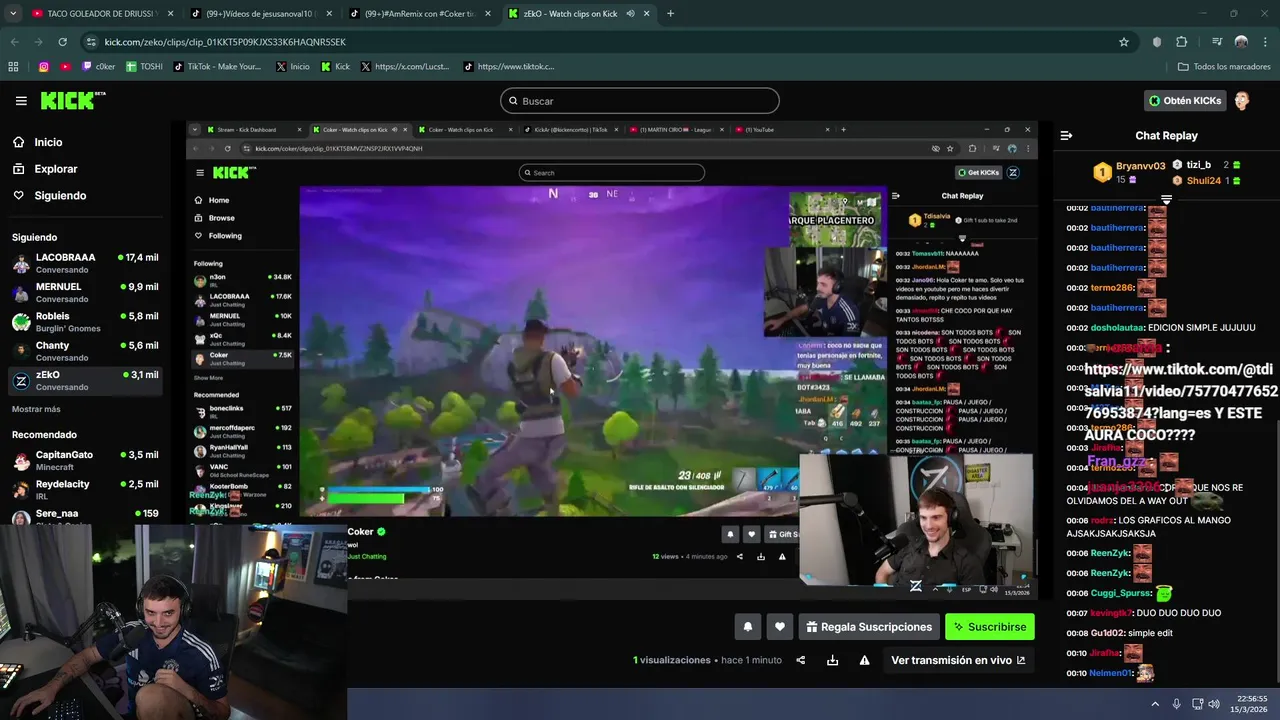
Task: Open the YouTube bookmark
Action: pos(66,67)
